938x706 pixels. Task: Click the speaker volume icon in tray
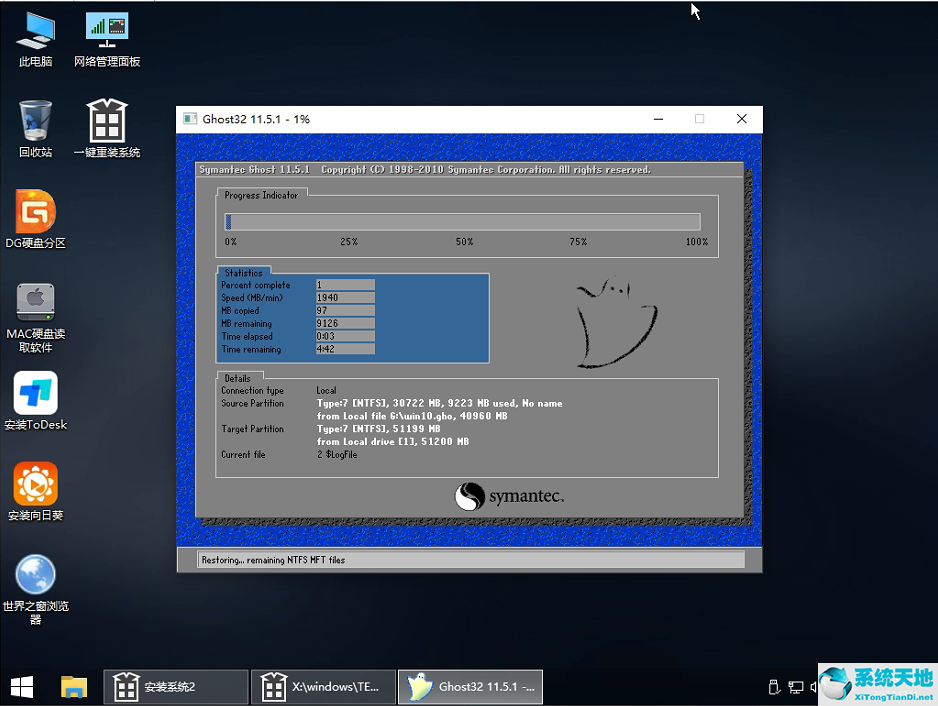(812, 687)
